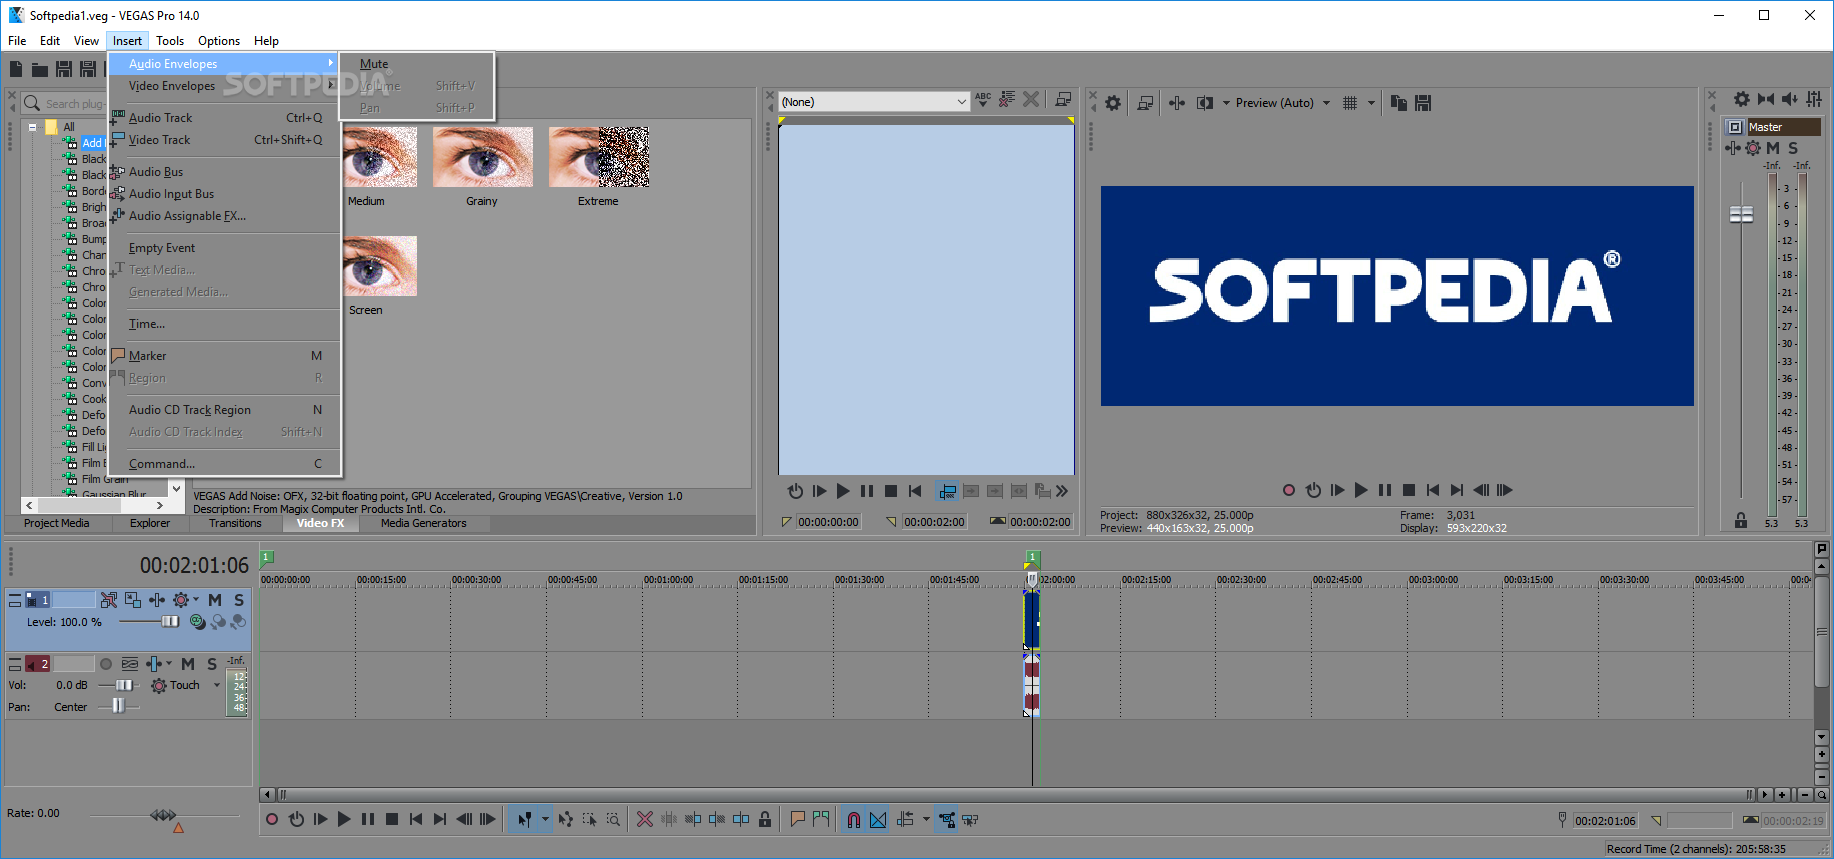Select the Zoom Edit tool
Screen dimensions: 1834x859
pyautogui.click(x=614, y=820)
